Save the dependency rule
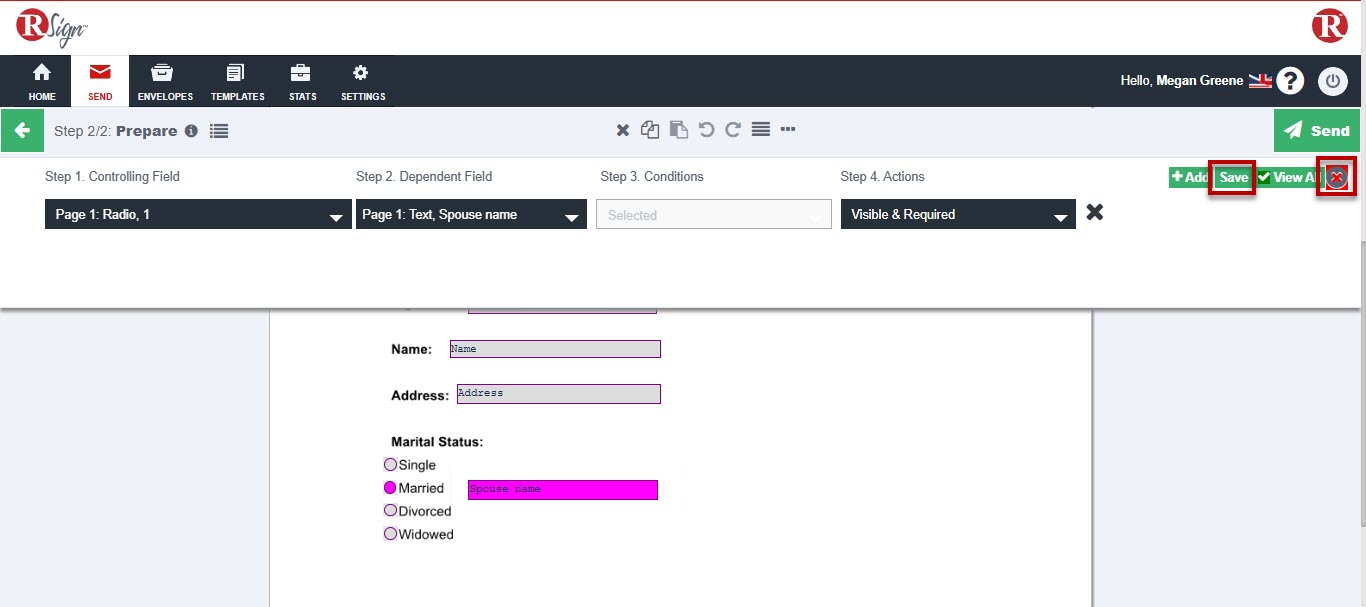 (x=1232, y=177)
